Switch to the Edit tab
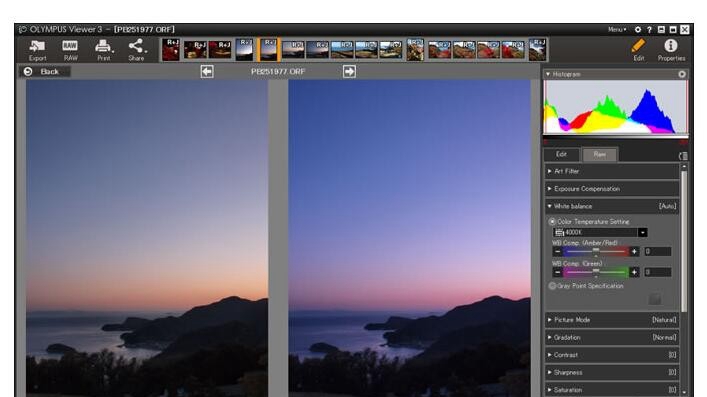 561,154
